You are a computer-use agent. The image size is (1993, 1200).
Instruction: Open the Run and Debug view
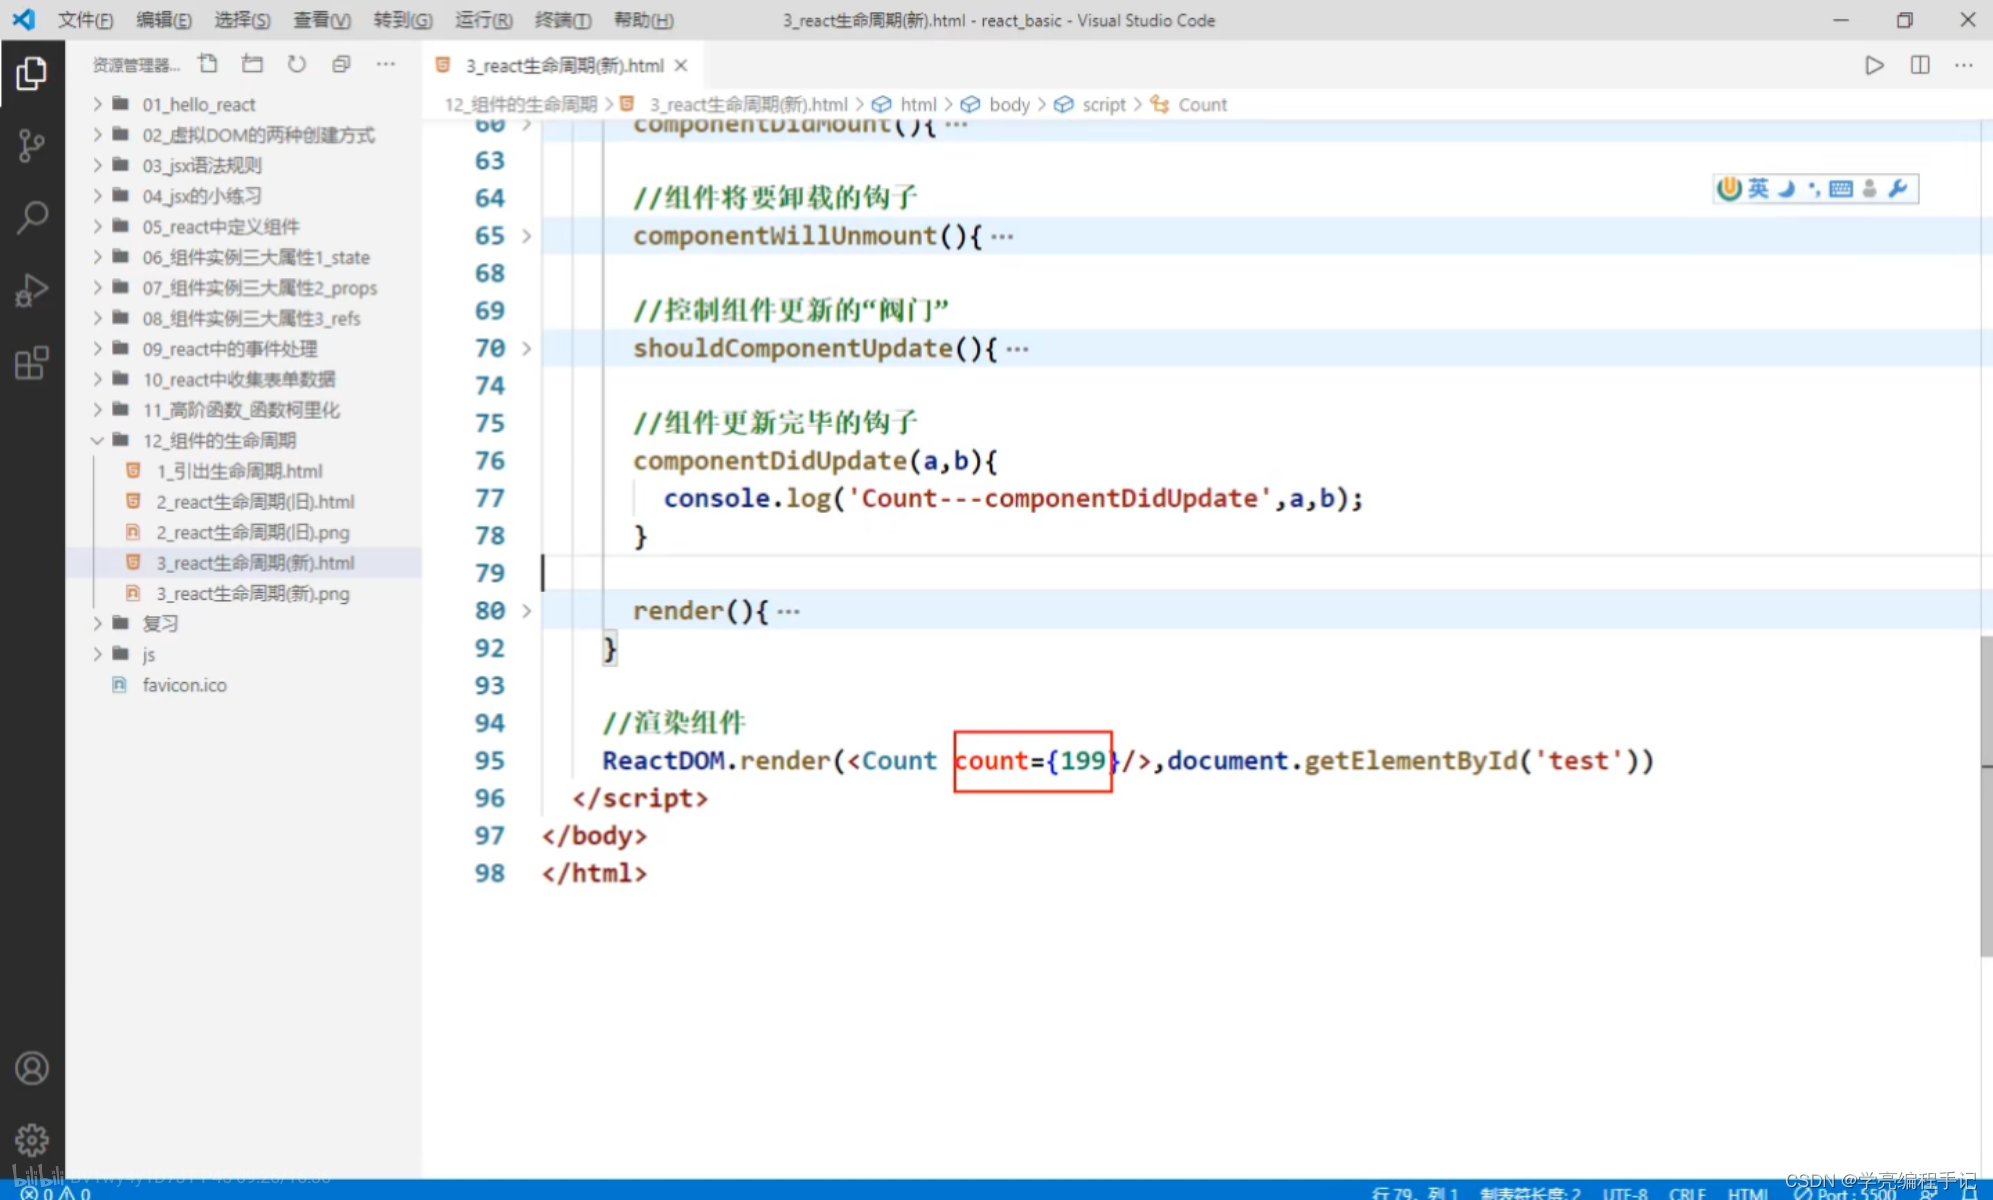(x=31, y=290)
